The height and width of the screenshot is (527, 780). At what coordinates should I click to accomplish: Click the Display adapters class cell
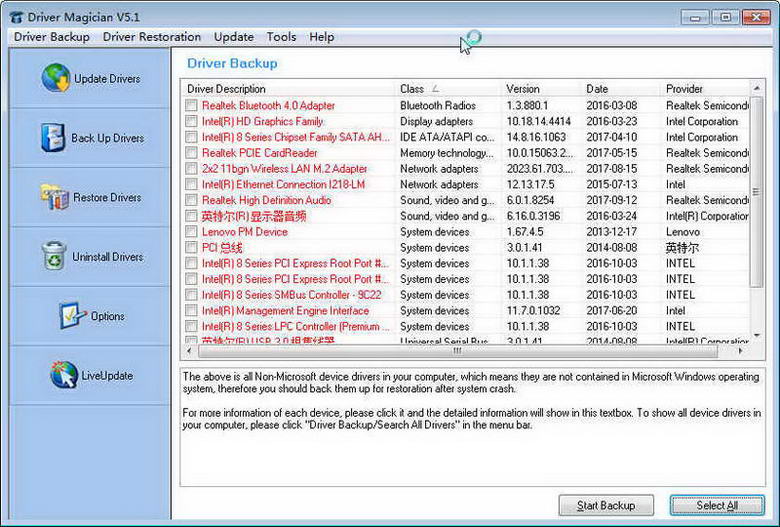coord(436,121)
